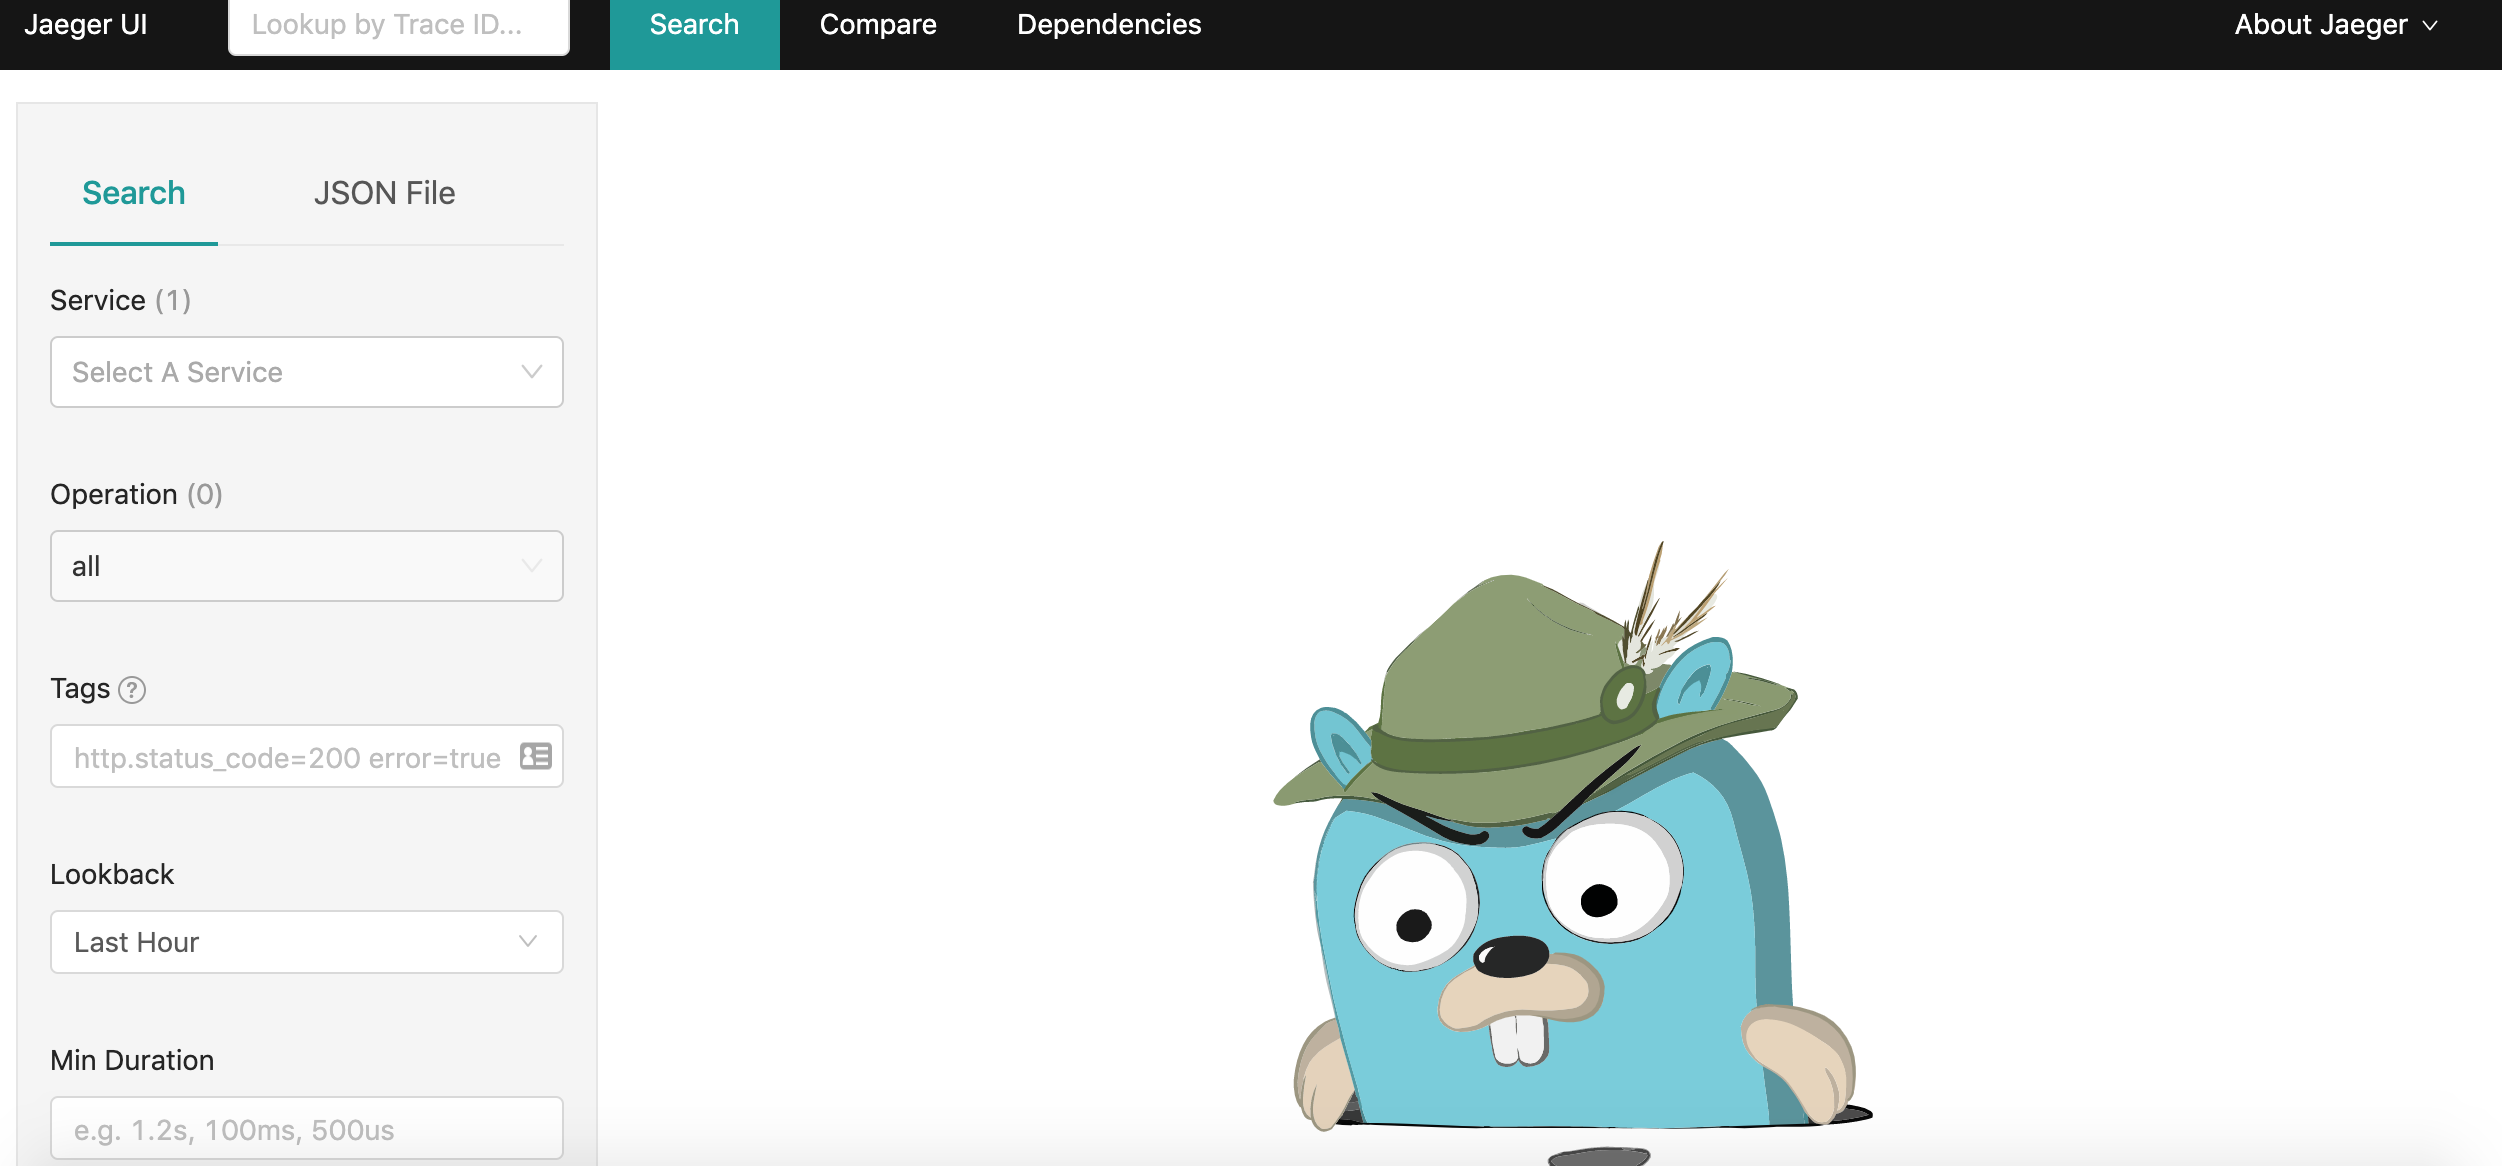This screenshot has height=1166, width=2502.
Task: Click the Lookback dropdown arrow icon
Action: [x=528, y=941]
